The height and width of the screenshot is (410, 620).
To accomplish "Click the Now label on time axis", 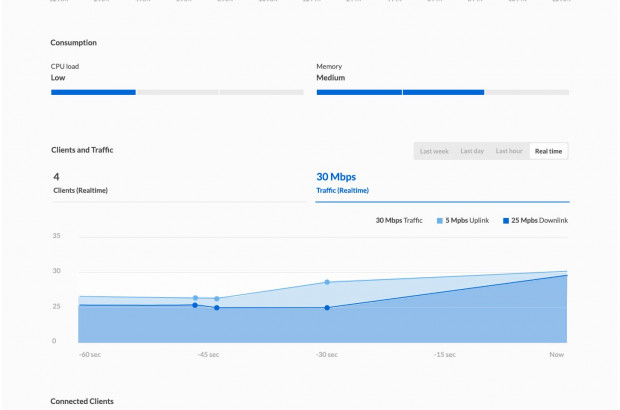I will [x=556, y=354].
